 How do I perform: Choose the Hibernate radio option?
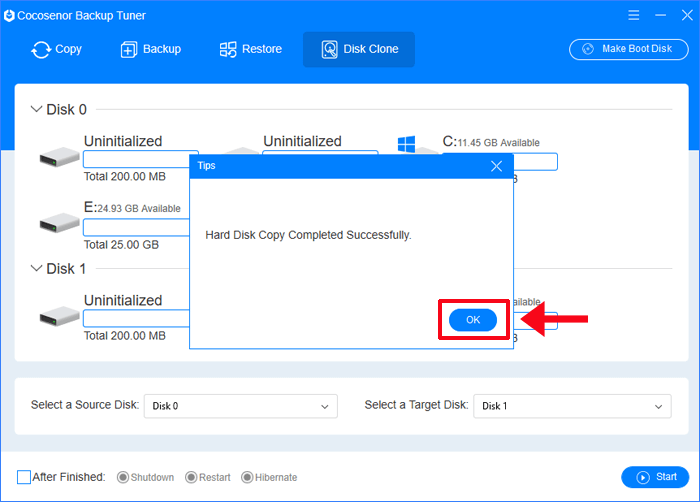(x=247, y=477)
